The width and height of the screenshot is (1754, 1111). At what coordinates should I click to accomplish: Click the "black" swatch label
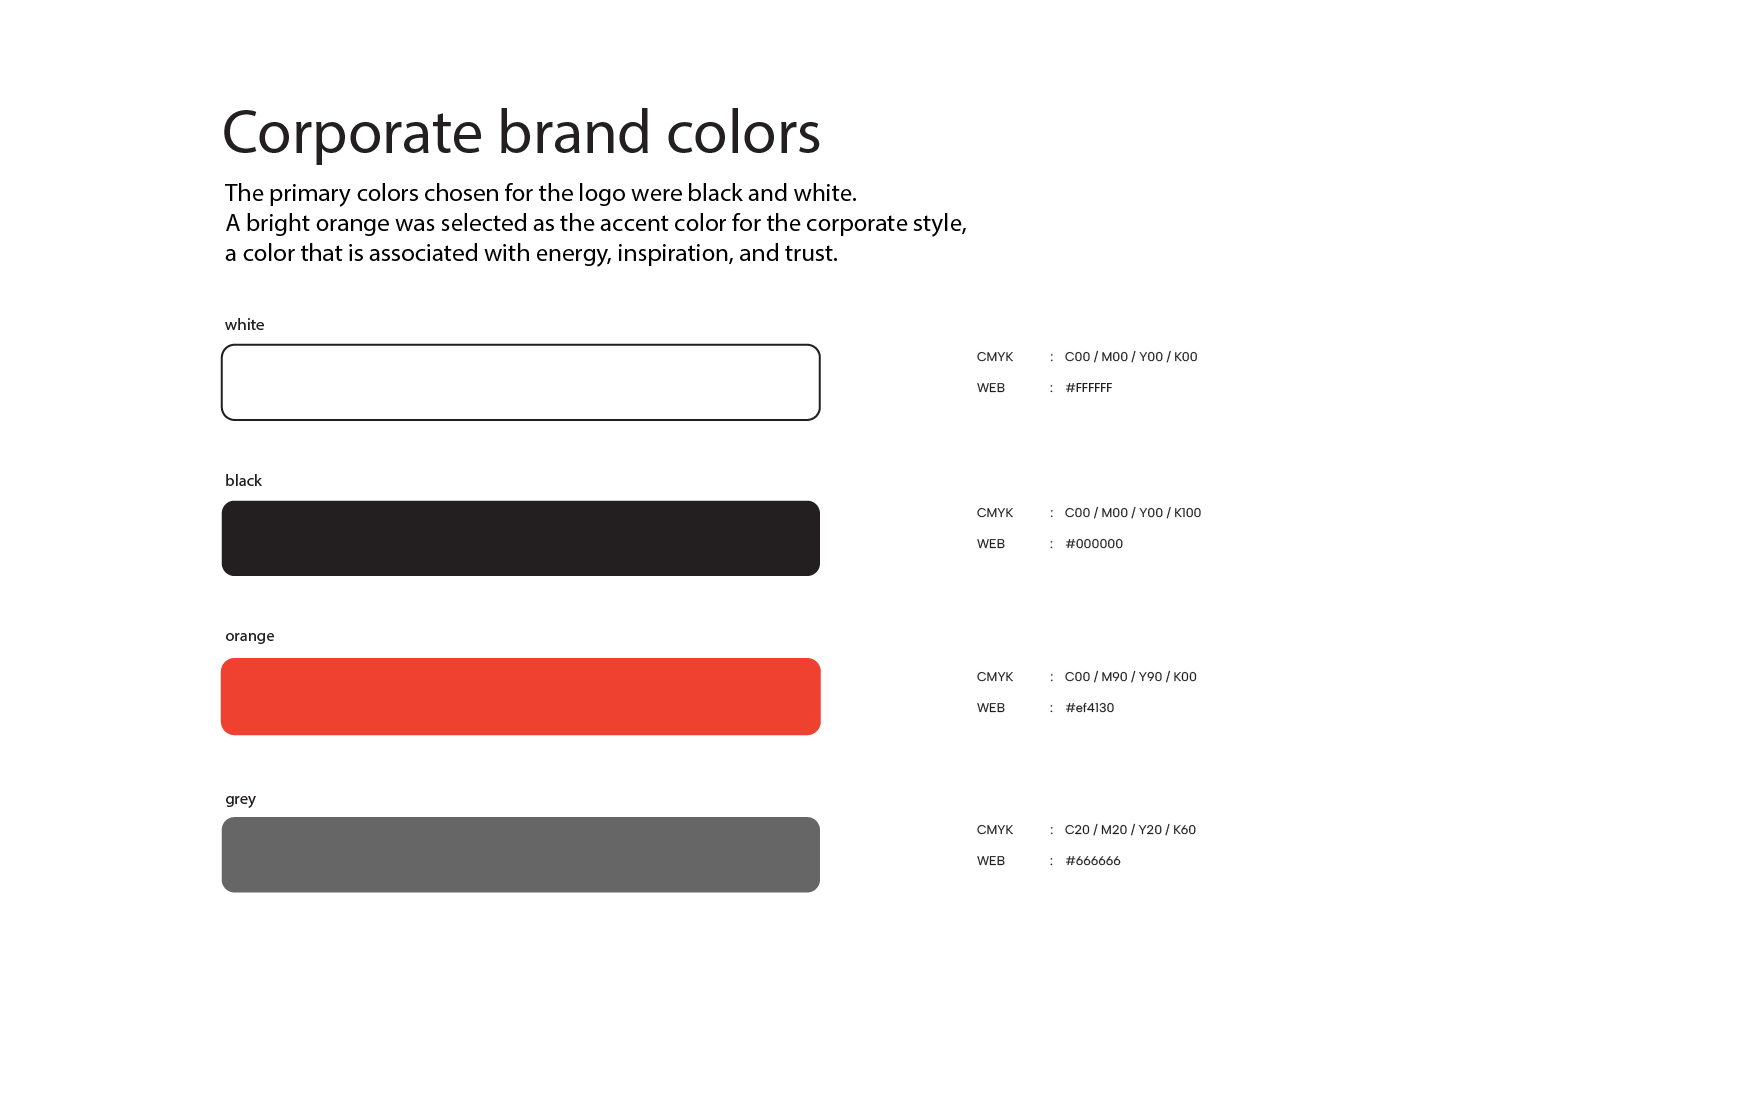(x=243, y=480)
